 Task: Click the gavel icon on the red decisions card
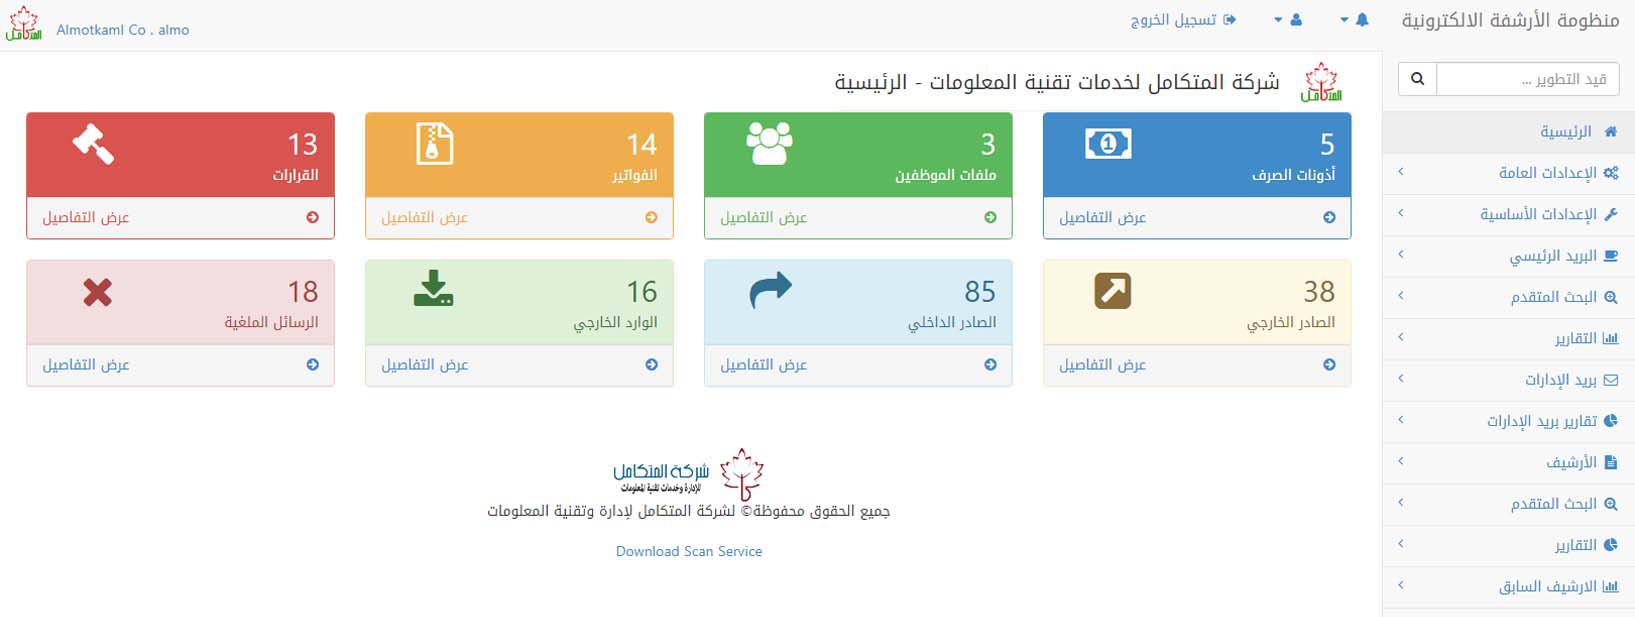pos(94,144)
